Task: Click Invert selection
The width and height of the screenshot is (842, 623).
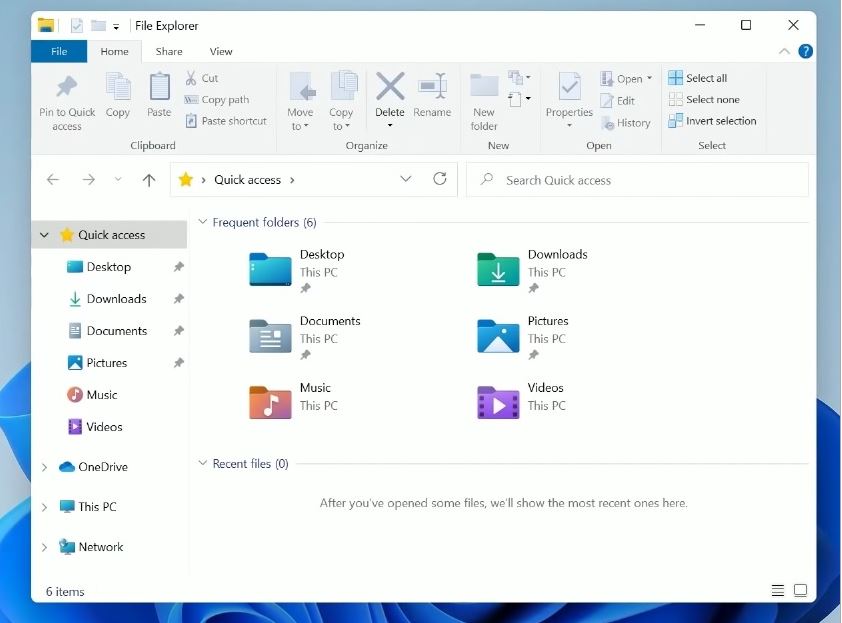Action: coord(712,121)
